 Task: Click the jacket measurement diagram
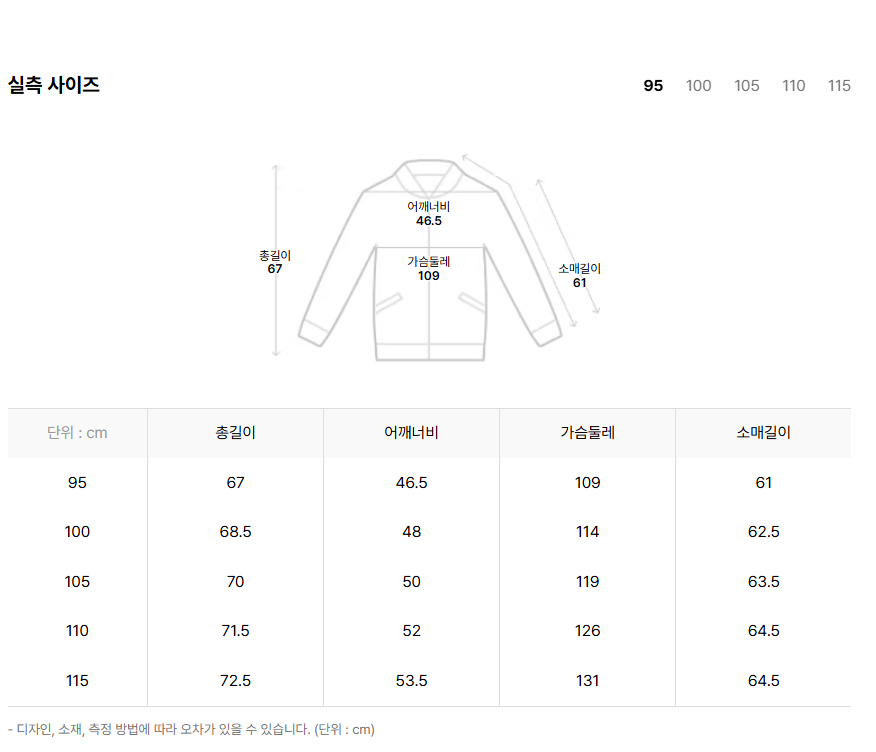click(430, 257)
